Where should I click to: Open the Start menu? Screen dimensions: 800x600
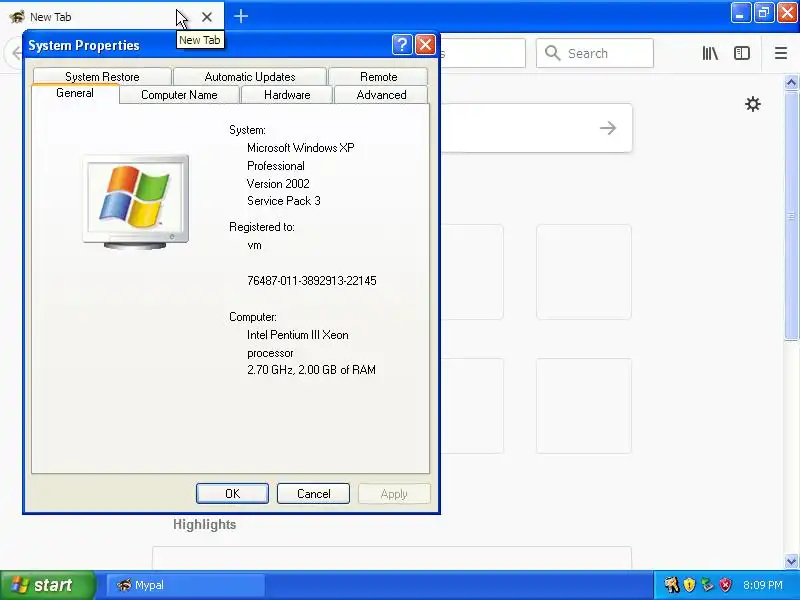point(47,585)
